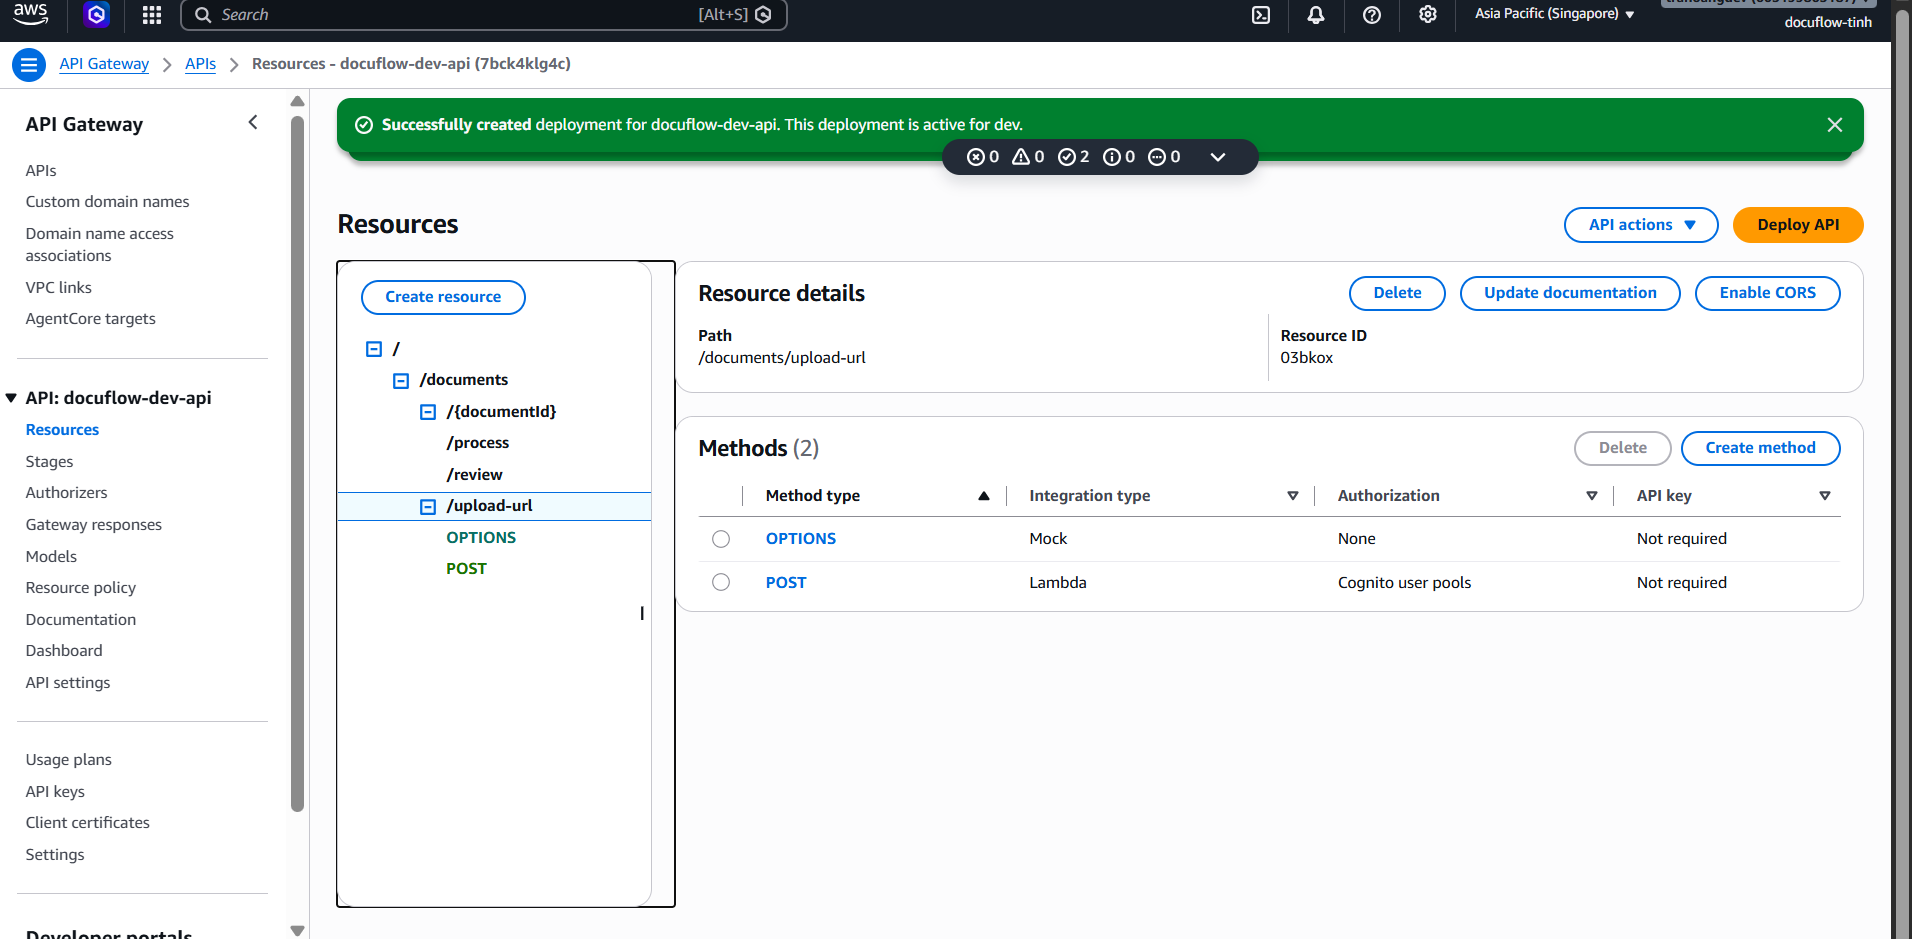Follow the APIs breadcrumb link
Viewport: 1912px width, 939px height.
(x=200, y=64)
